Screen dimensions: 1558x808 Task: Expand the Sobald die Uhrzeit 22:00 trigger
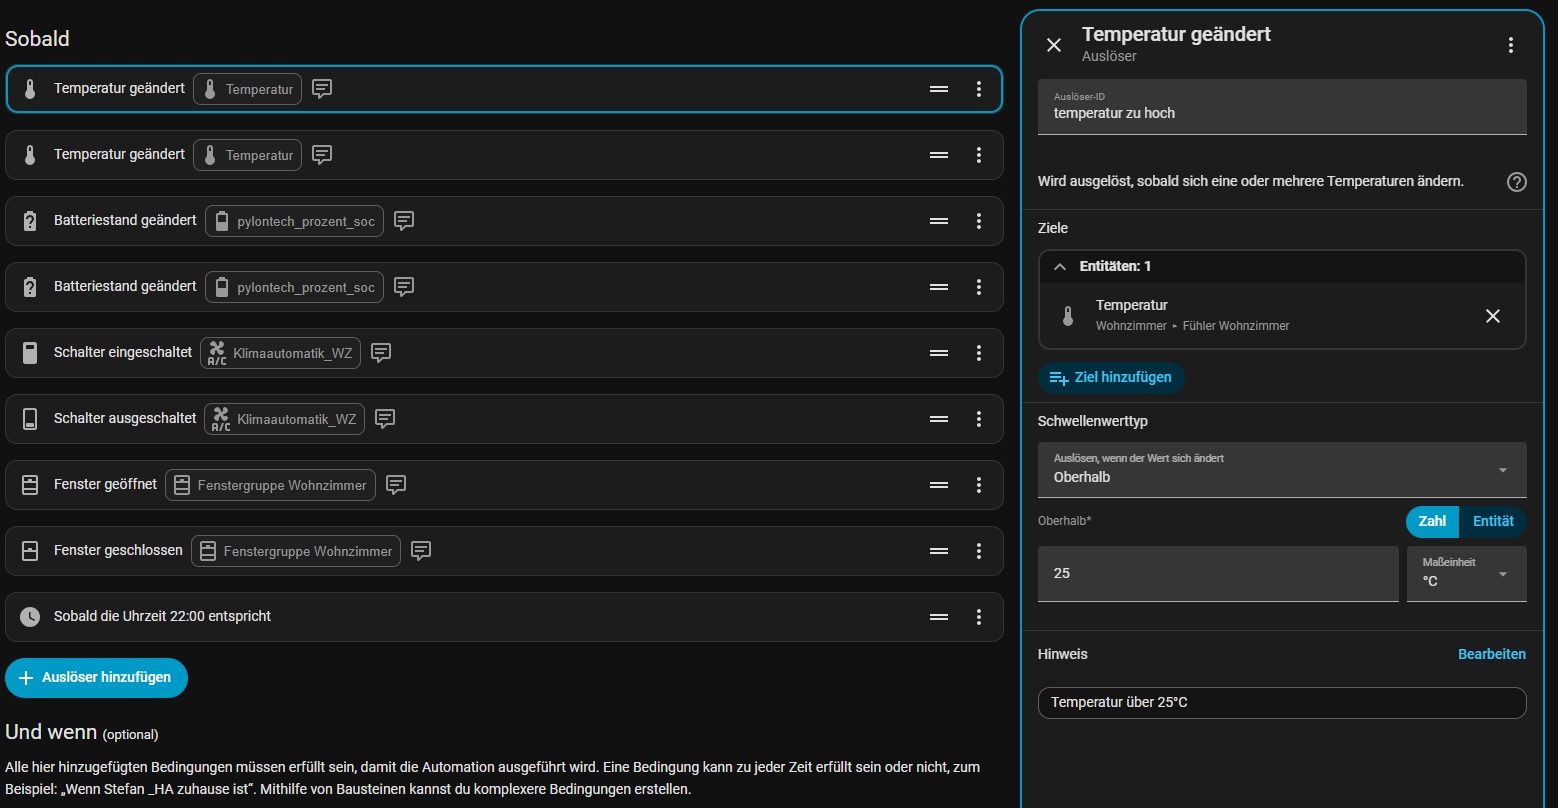[x=504, y=617]
